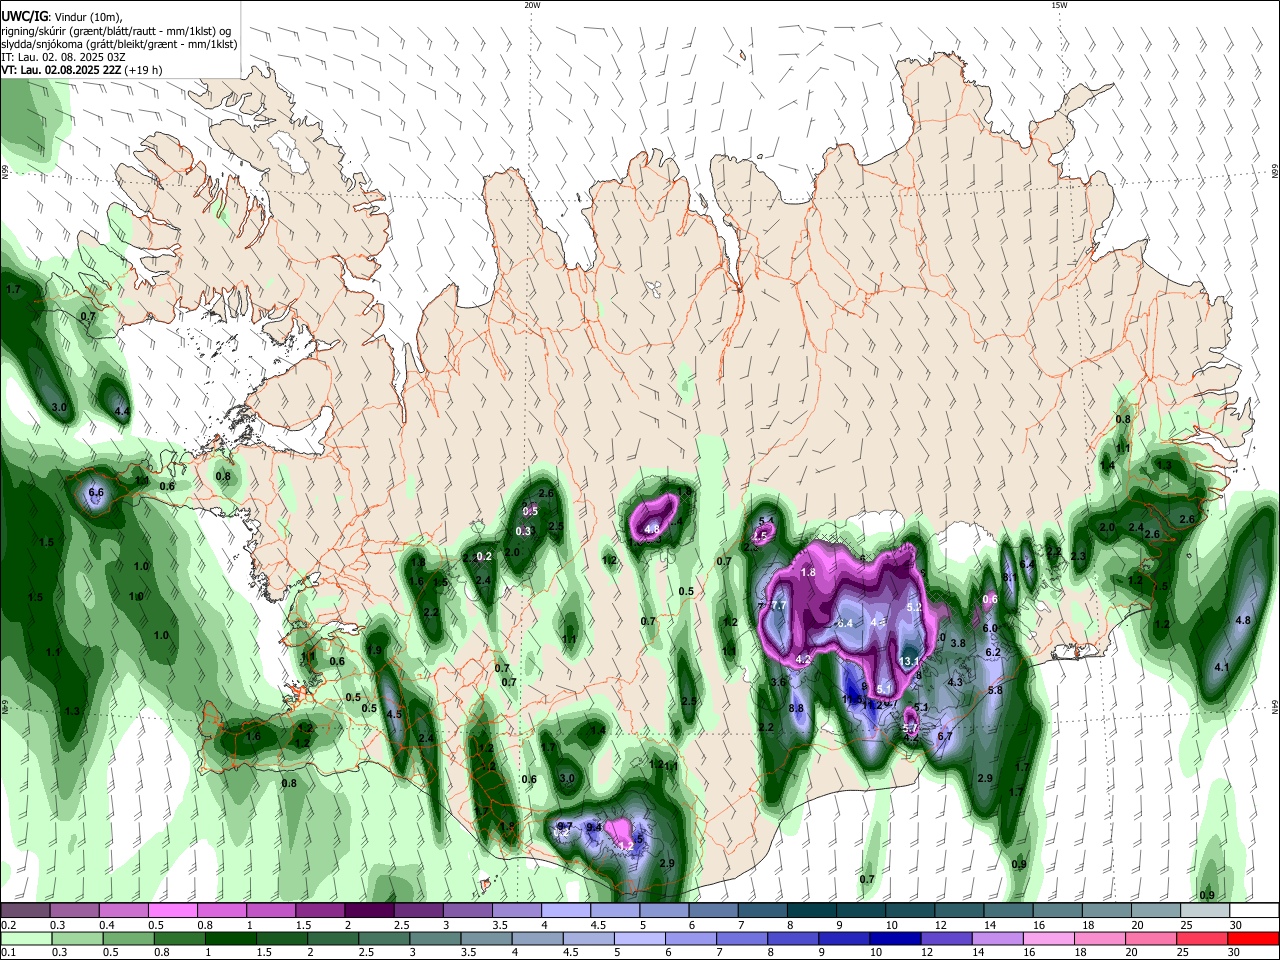Click the pale green 0.1–0.3 swatch in lower legend row
The image size is (1280, 960).
pos(25,939)
